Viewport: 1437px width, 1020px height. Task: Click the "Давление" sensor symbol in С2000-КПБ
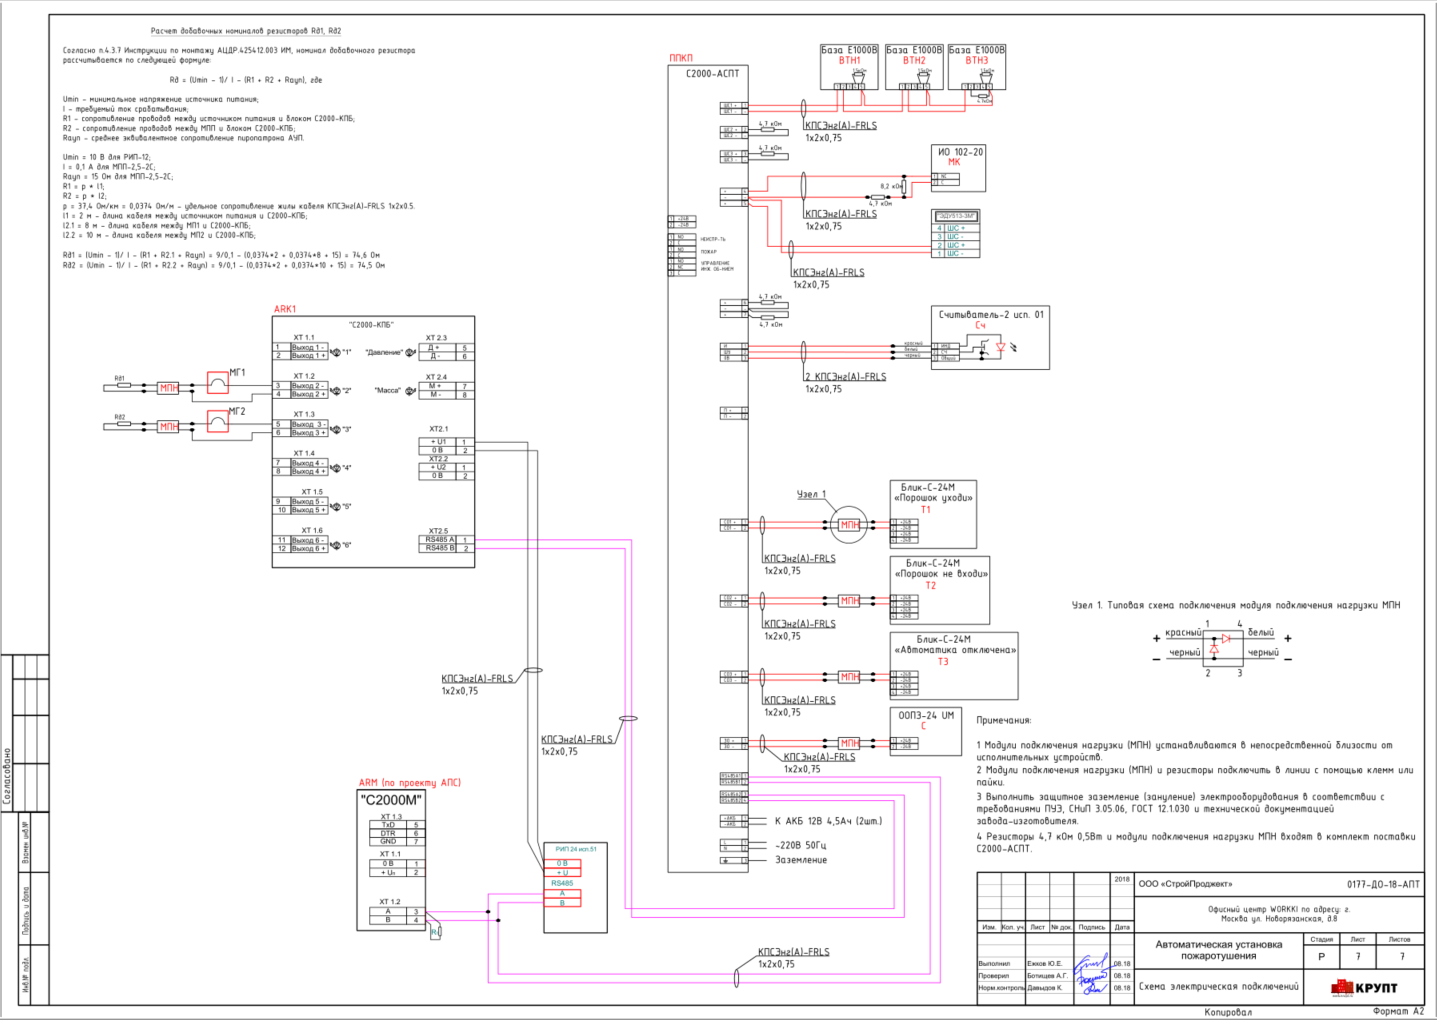coord(410,352)
